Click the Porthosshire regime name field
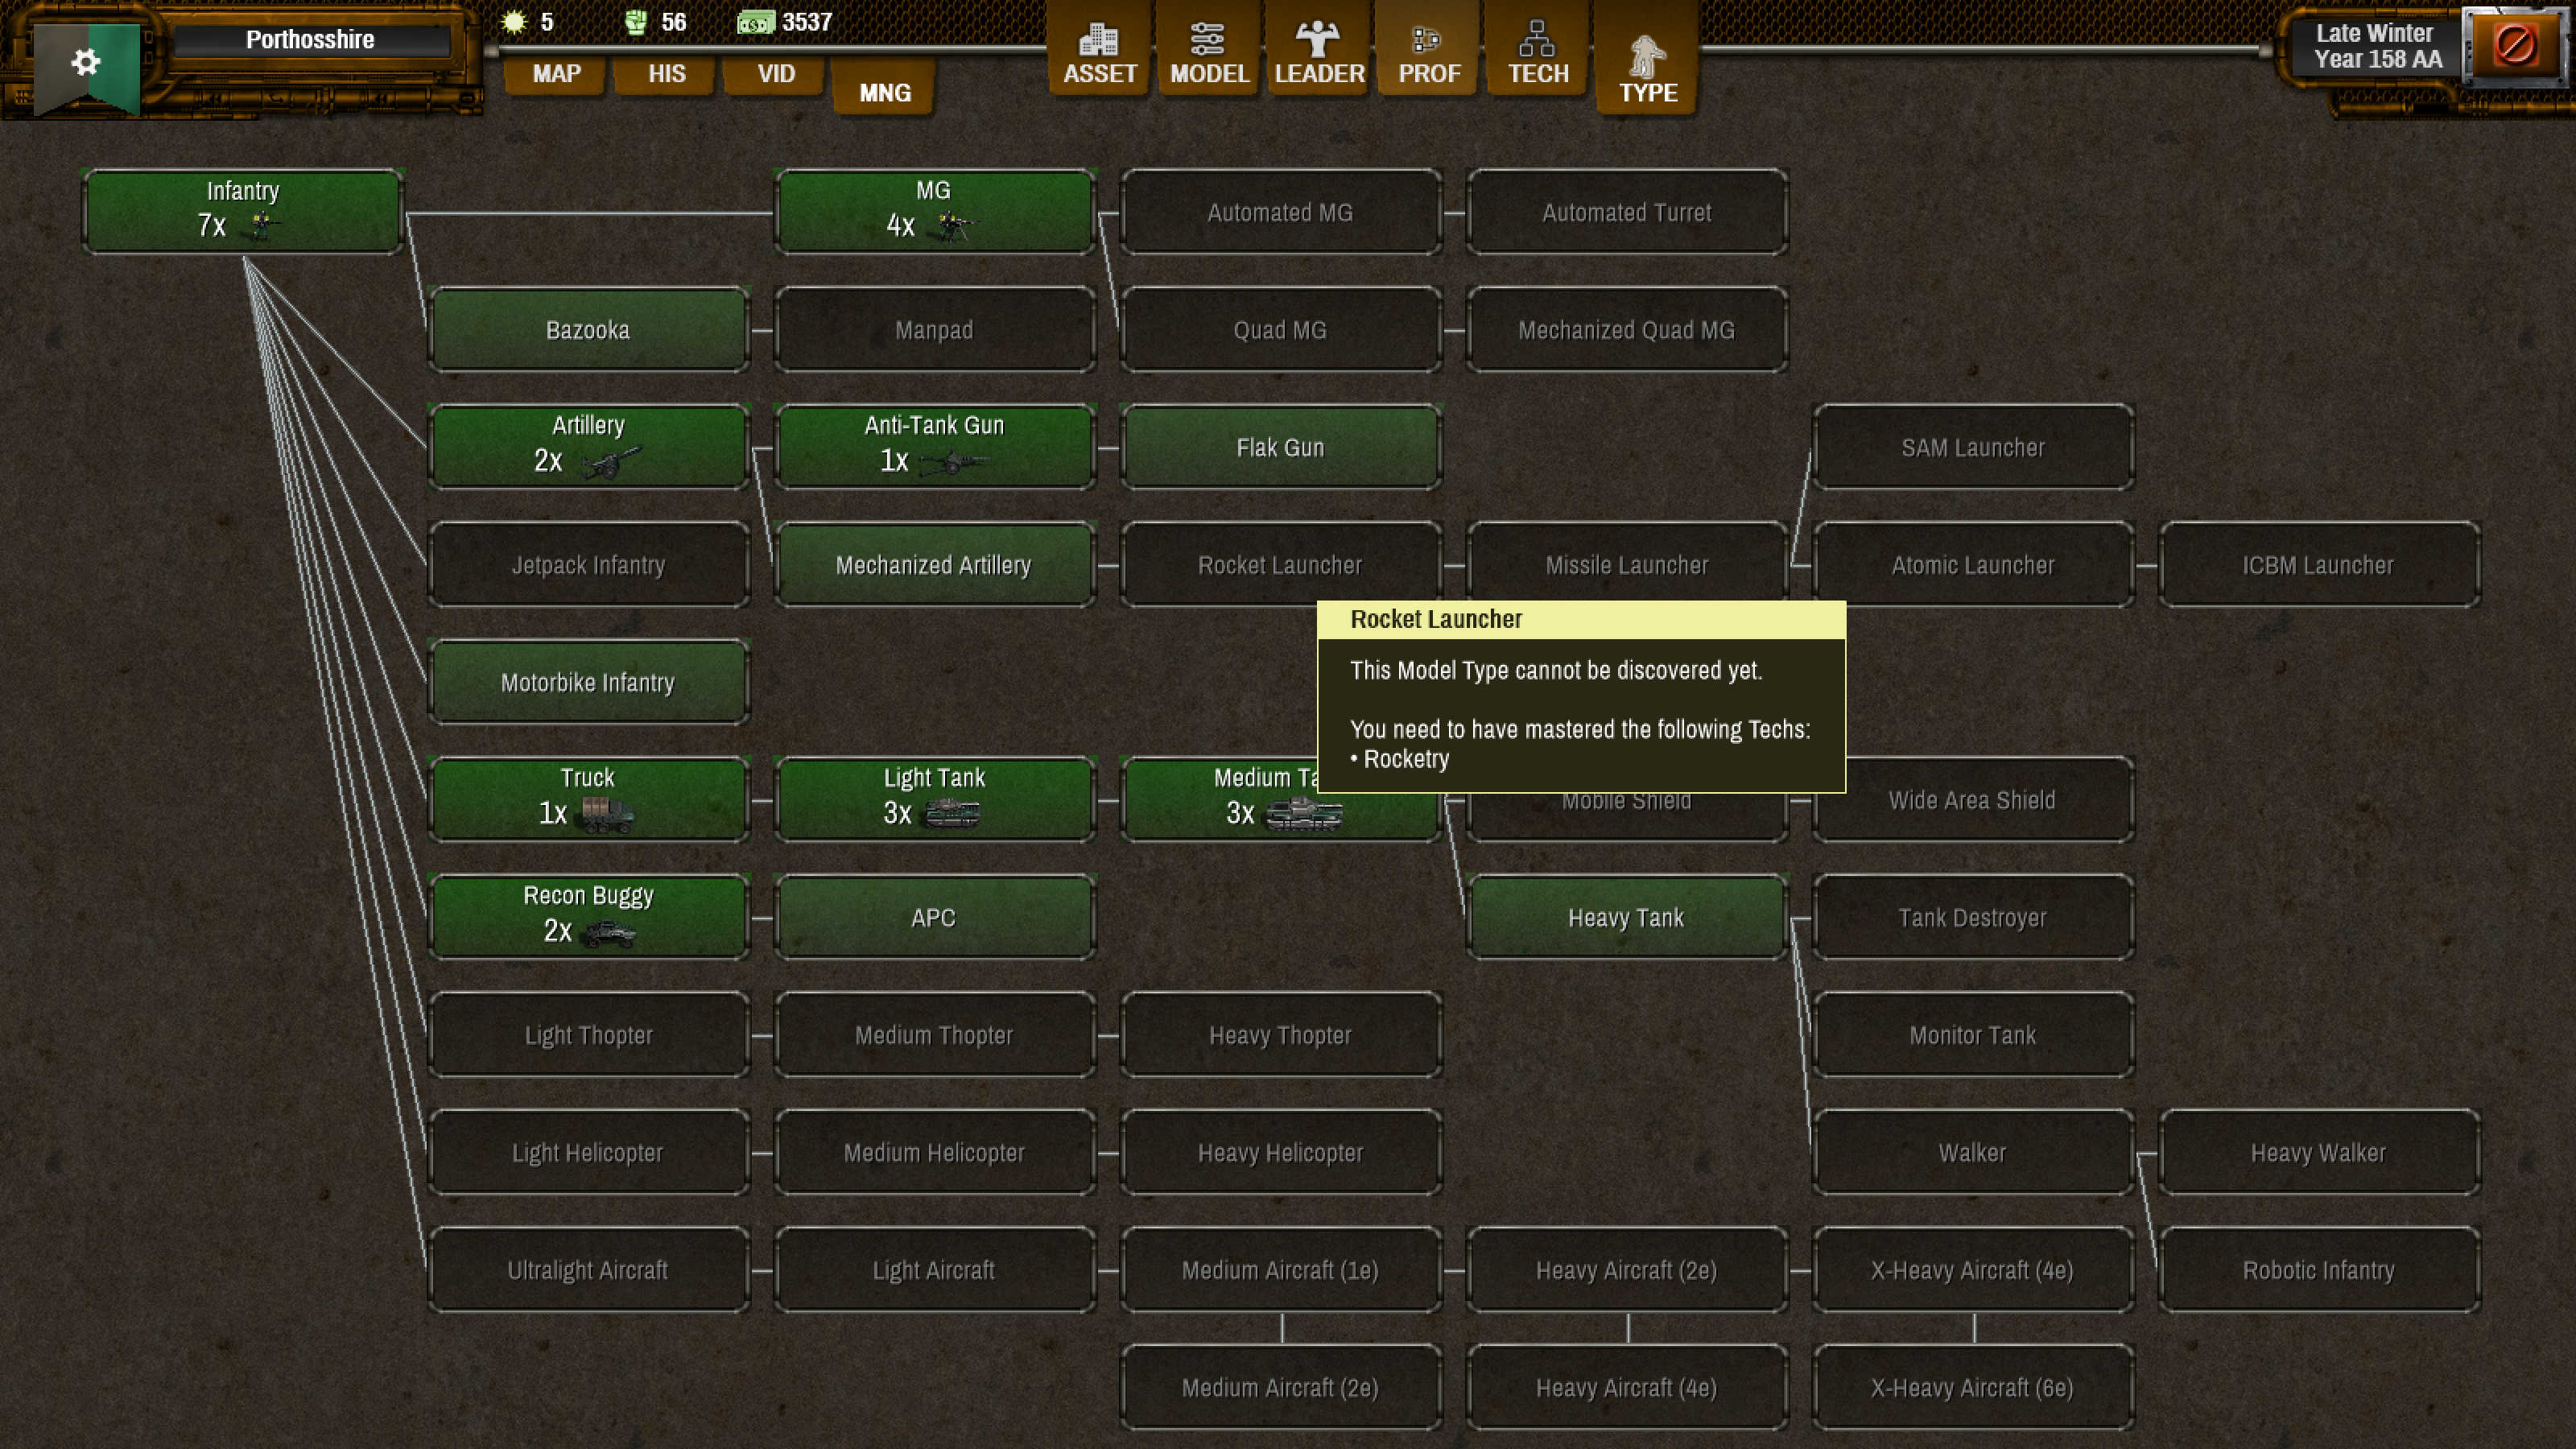Image resolution: width=2576 pixels, height=1449 pixels. click(311, 40)
